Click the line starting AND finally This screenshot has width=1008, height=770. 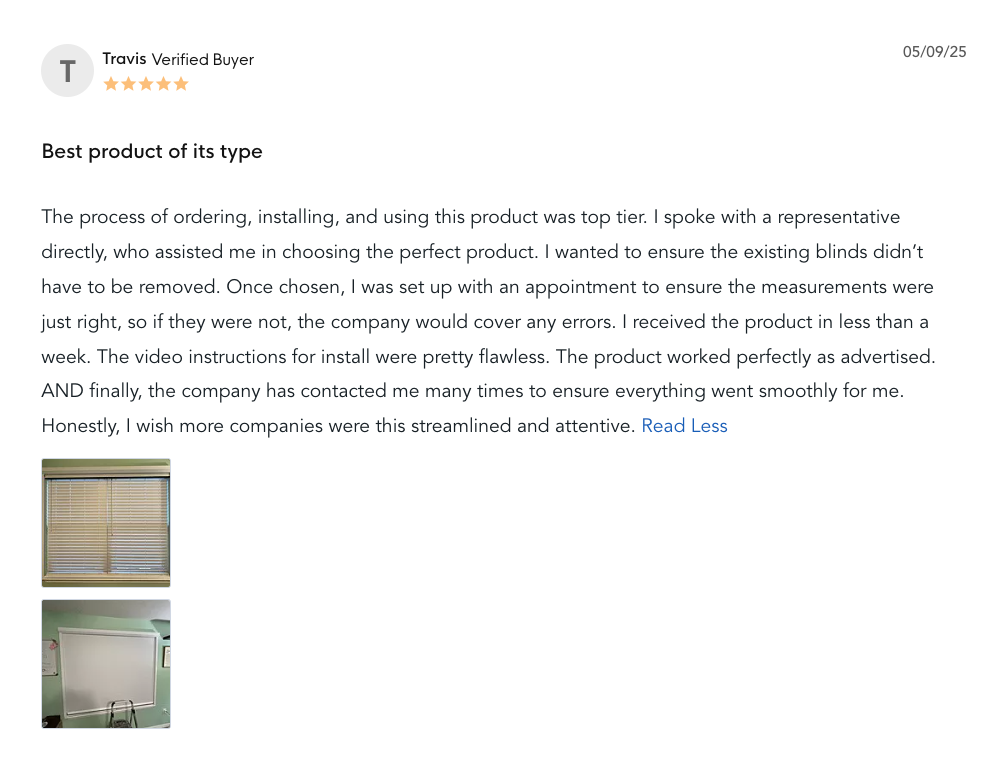pyautogui.click(x=472, y=391)
